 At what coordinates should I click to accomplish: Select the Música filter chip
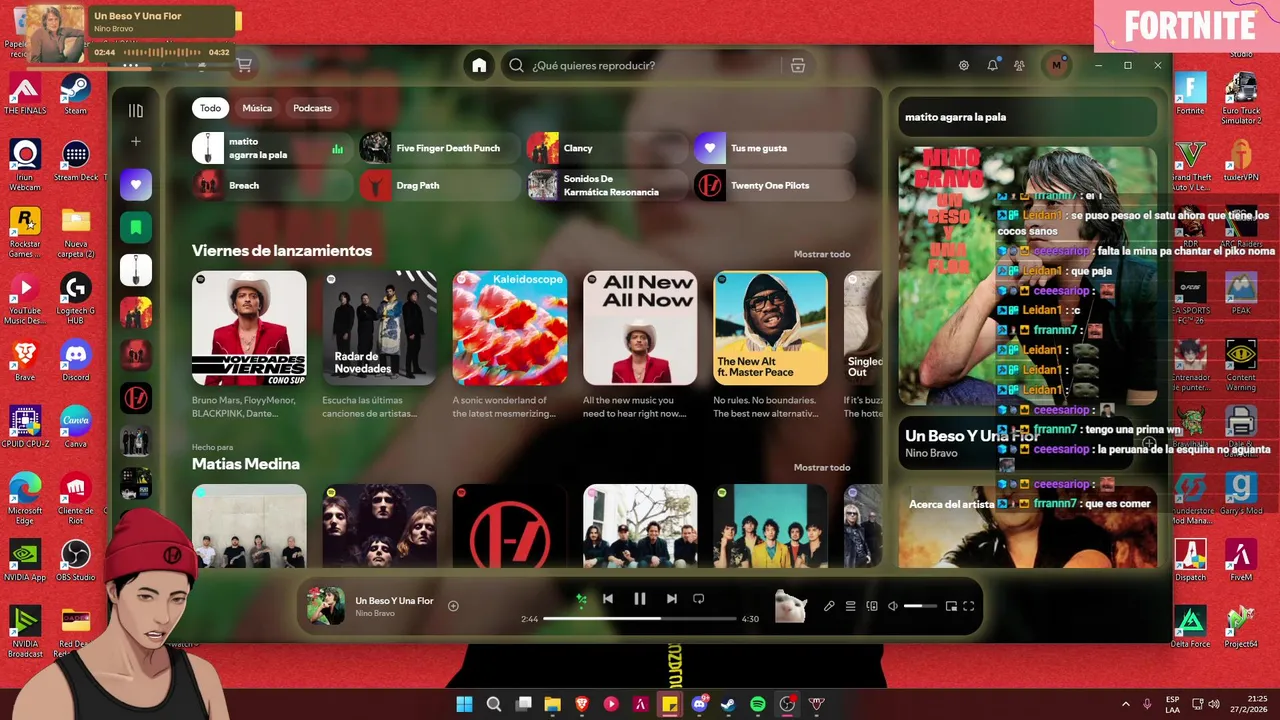pyautogui.click(x=257, y=108)
